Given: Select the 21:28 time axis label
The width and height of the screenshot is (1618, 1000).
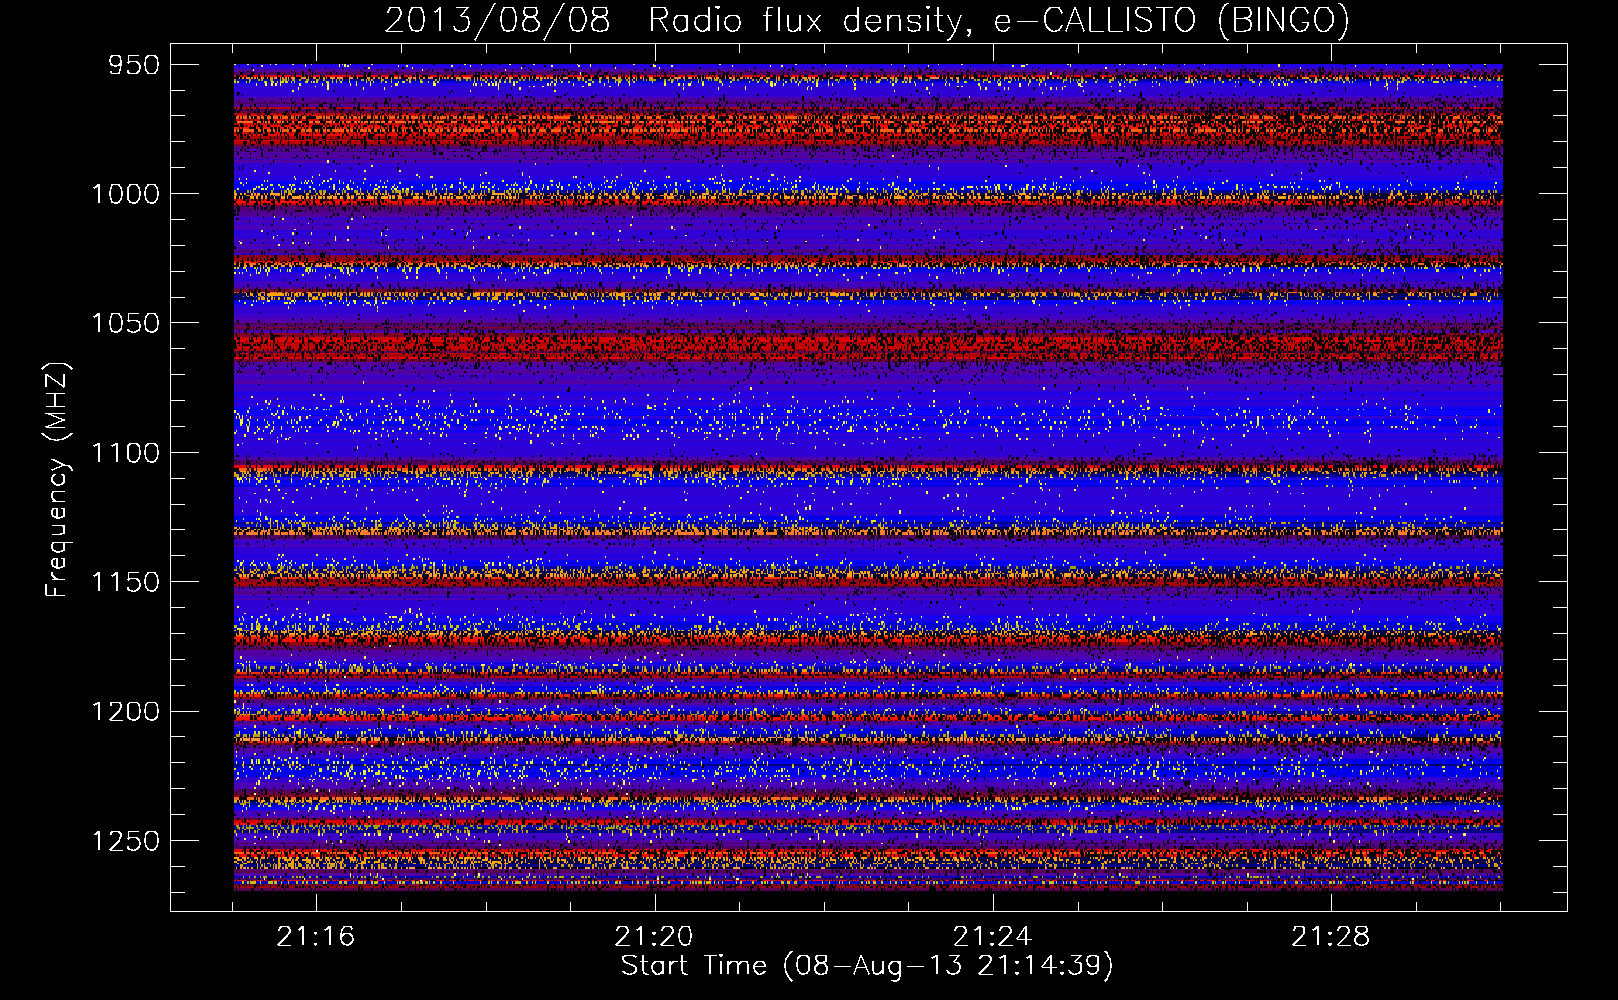Looking at the screenshot, I should pos(1330,937).
